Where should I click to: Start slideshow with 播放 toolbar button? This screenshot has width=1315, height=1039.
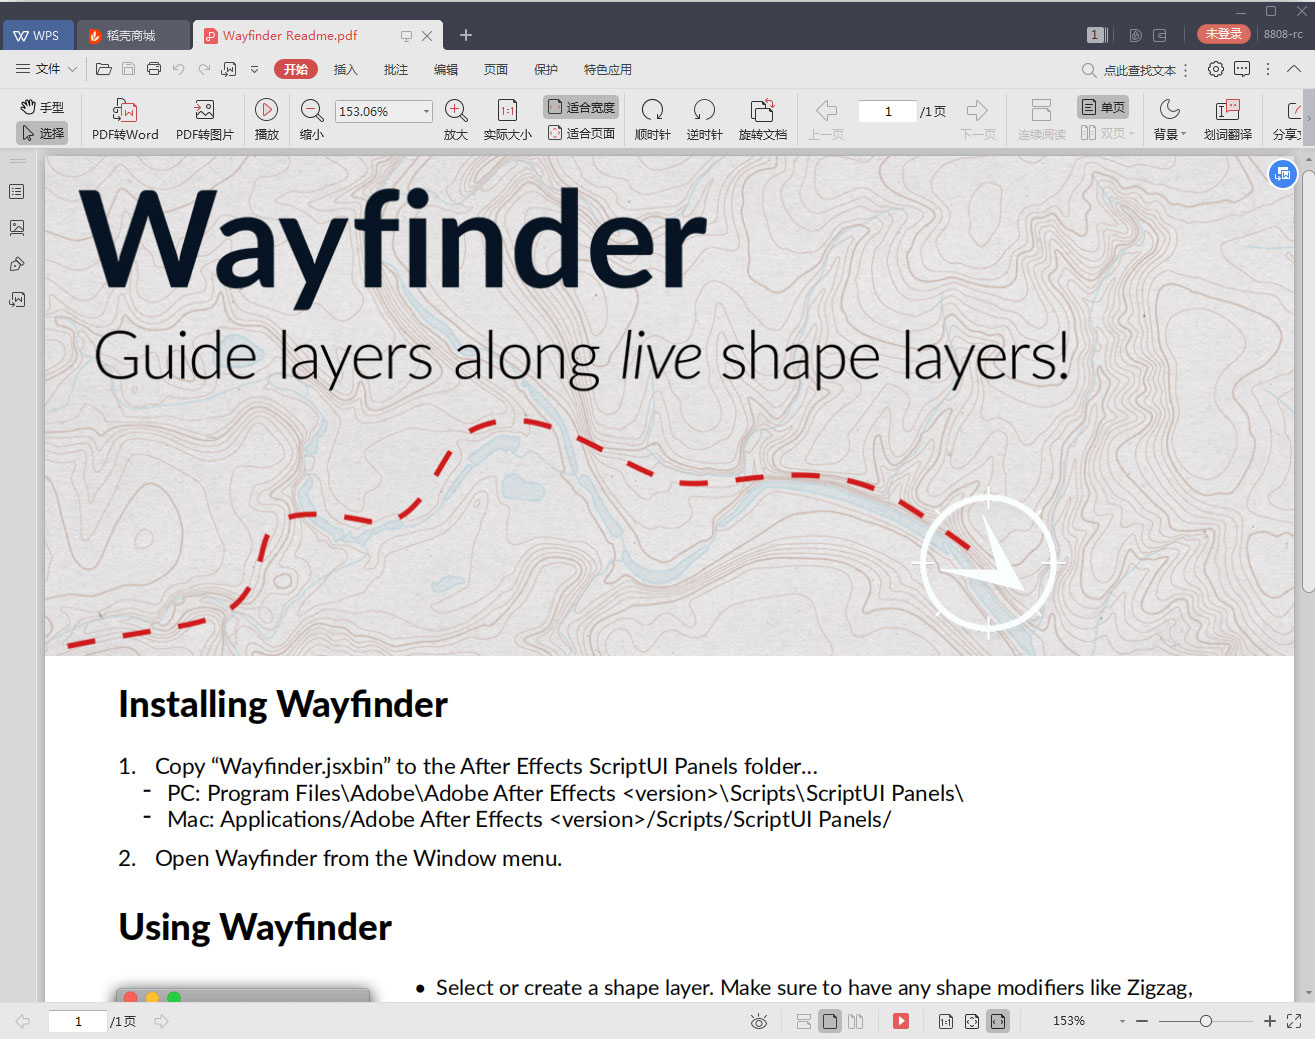click(267, 120)
